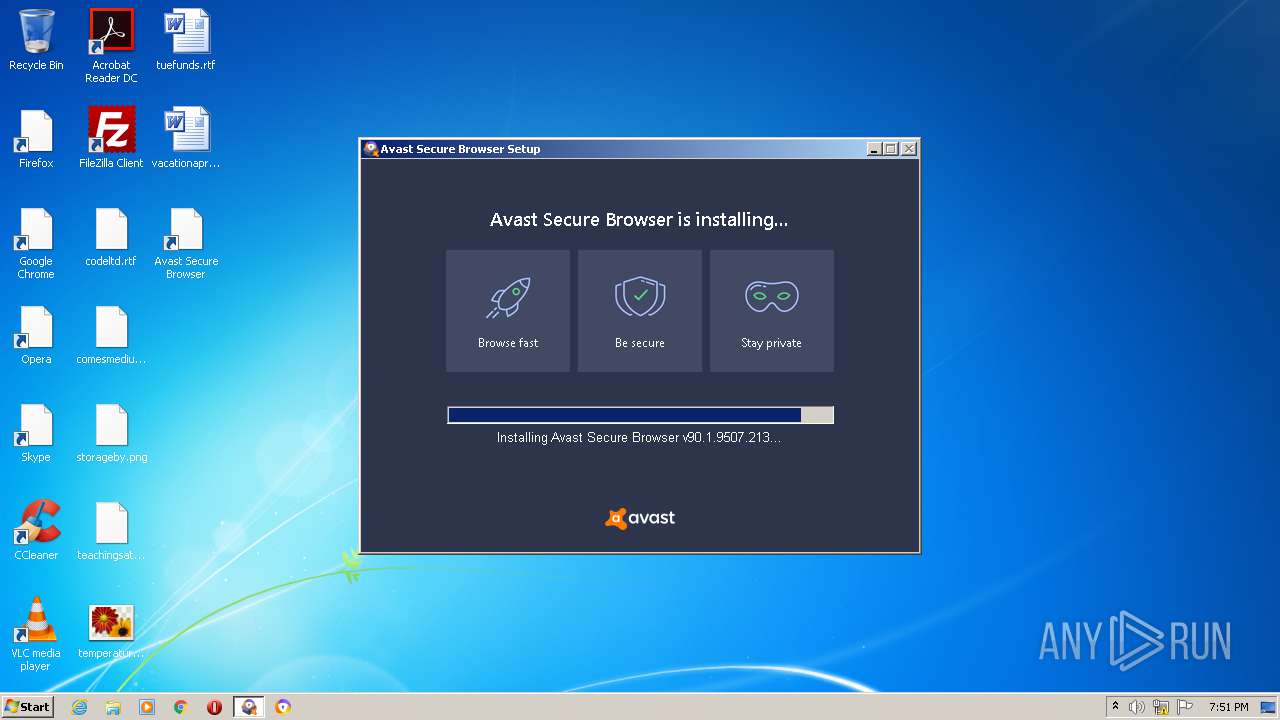This screenshot has width=1280, height=720.
Task: Click the Stay private mask tile
Action: [772, 311]
